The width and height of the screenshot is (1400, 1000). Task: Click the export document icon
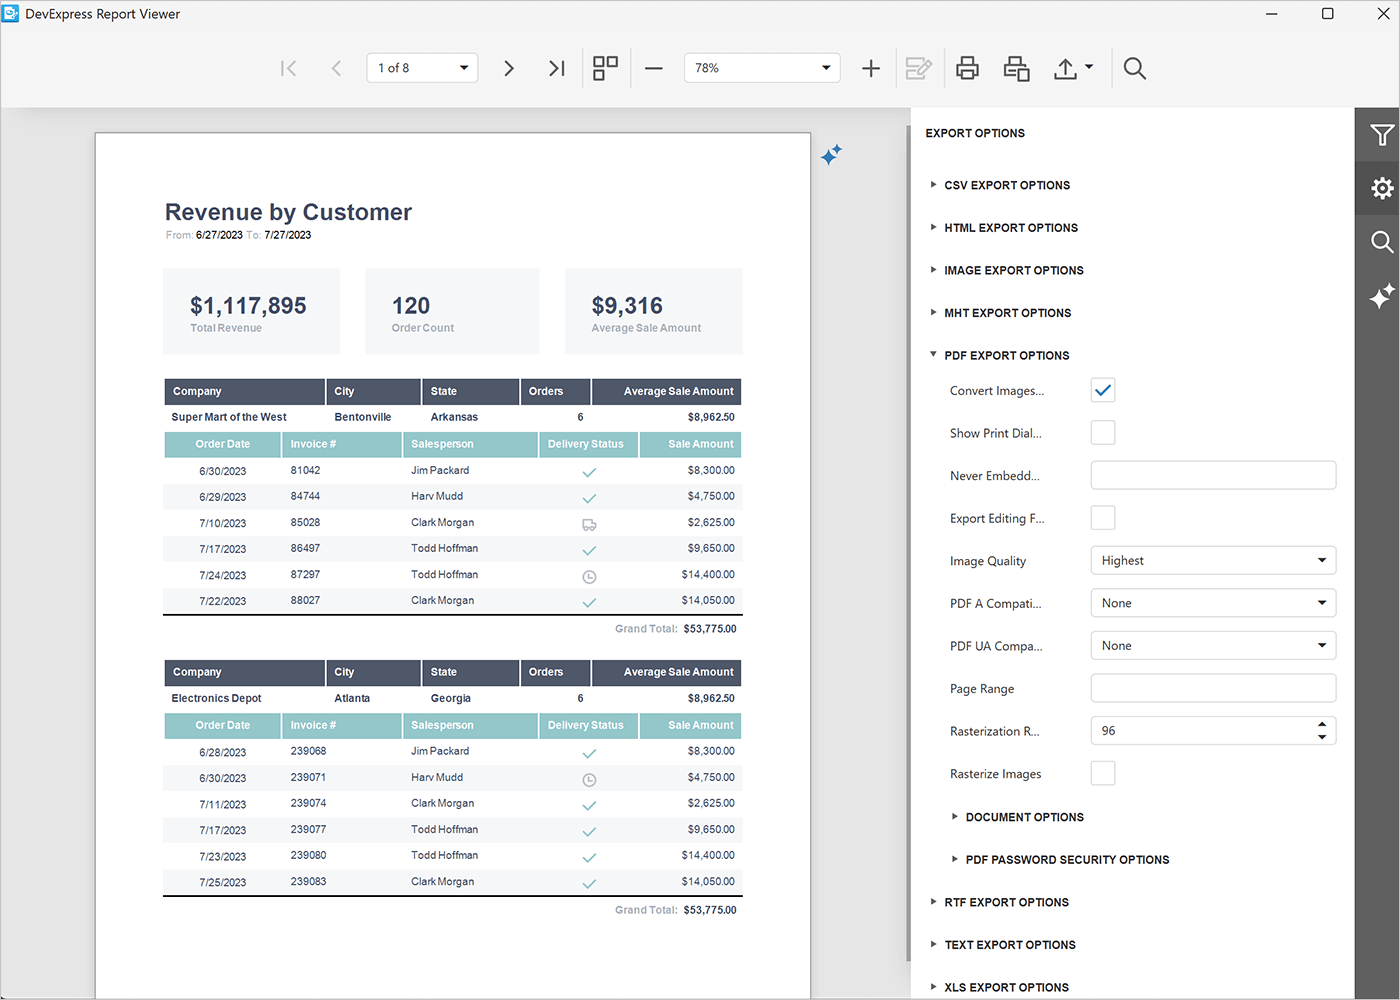[x=1066, y=68]
